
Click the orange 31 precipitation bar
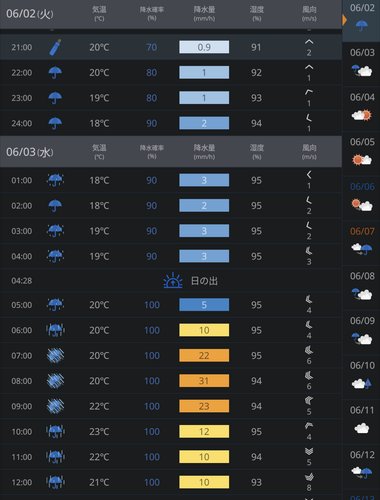204,381
